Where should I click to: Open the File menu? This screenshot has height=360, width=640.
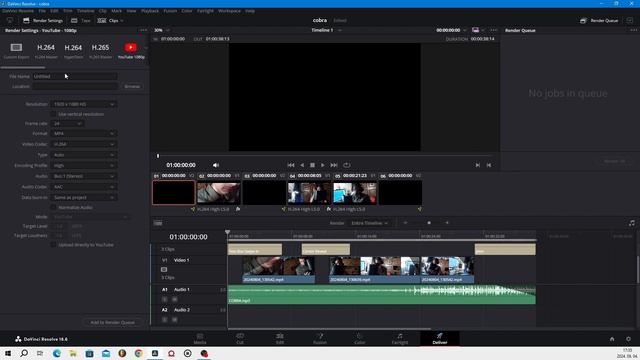click(x=42, y=11)
